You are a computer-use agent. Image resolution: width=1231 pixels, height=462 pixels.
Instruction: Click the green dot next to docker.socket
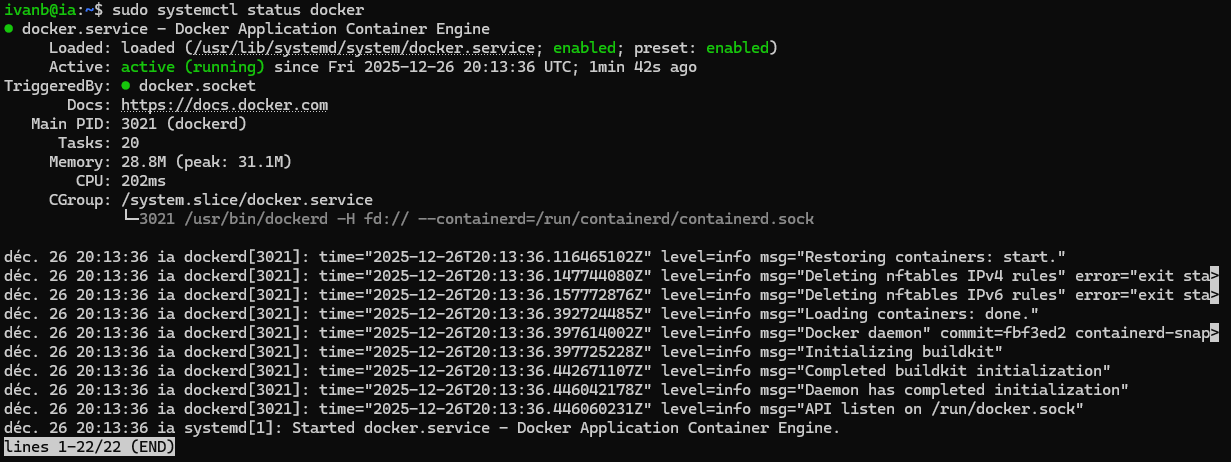(x=126, y=86)
